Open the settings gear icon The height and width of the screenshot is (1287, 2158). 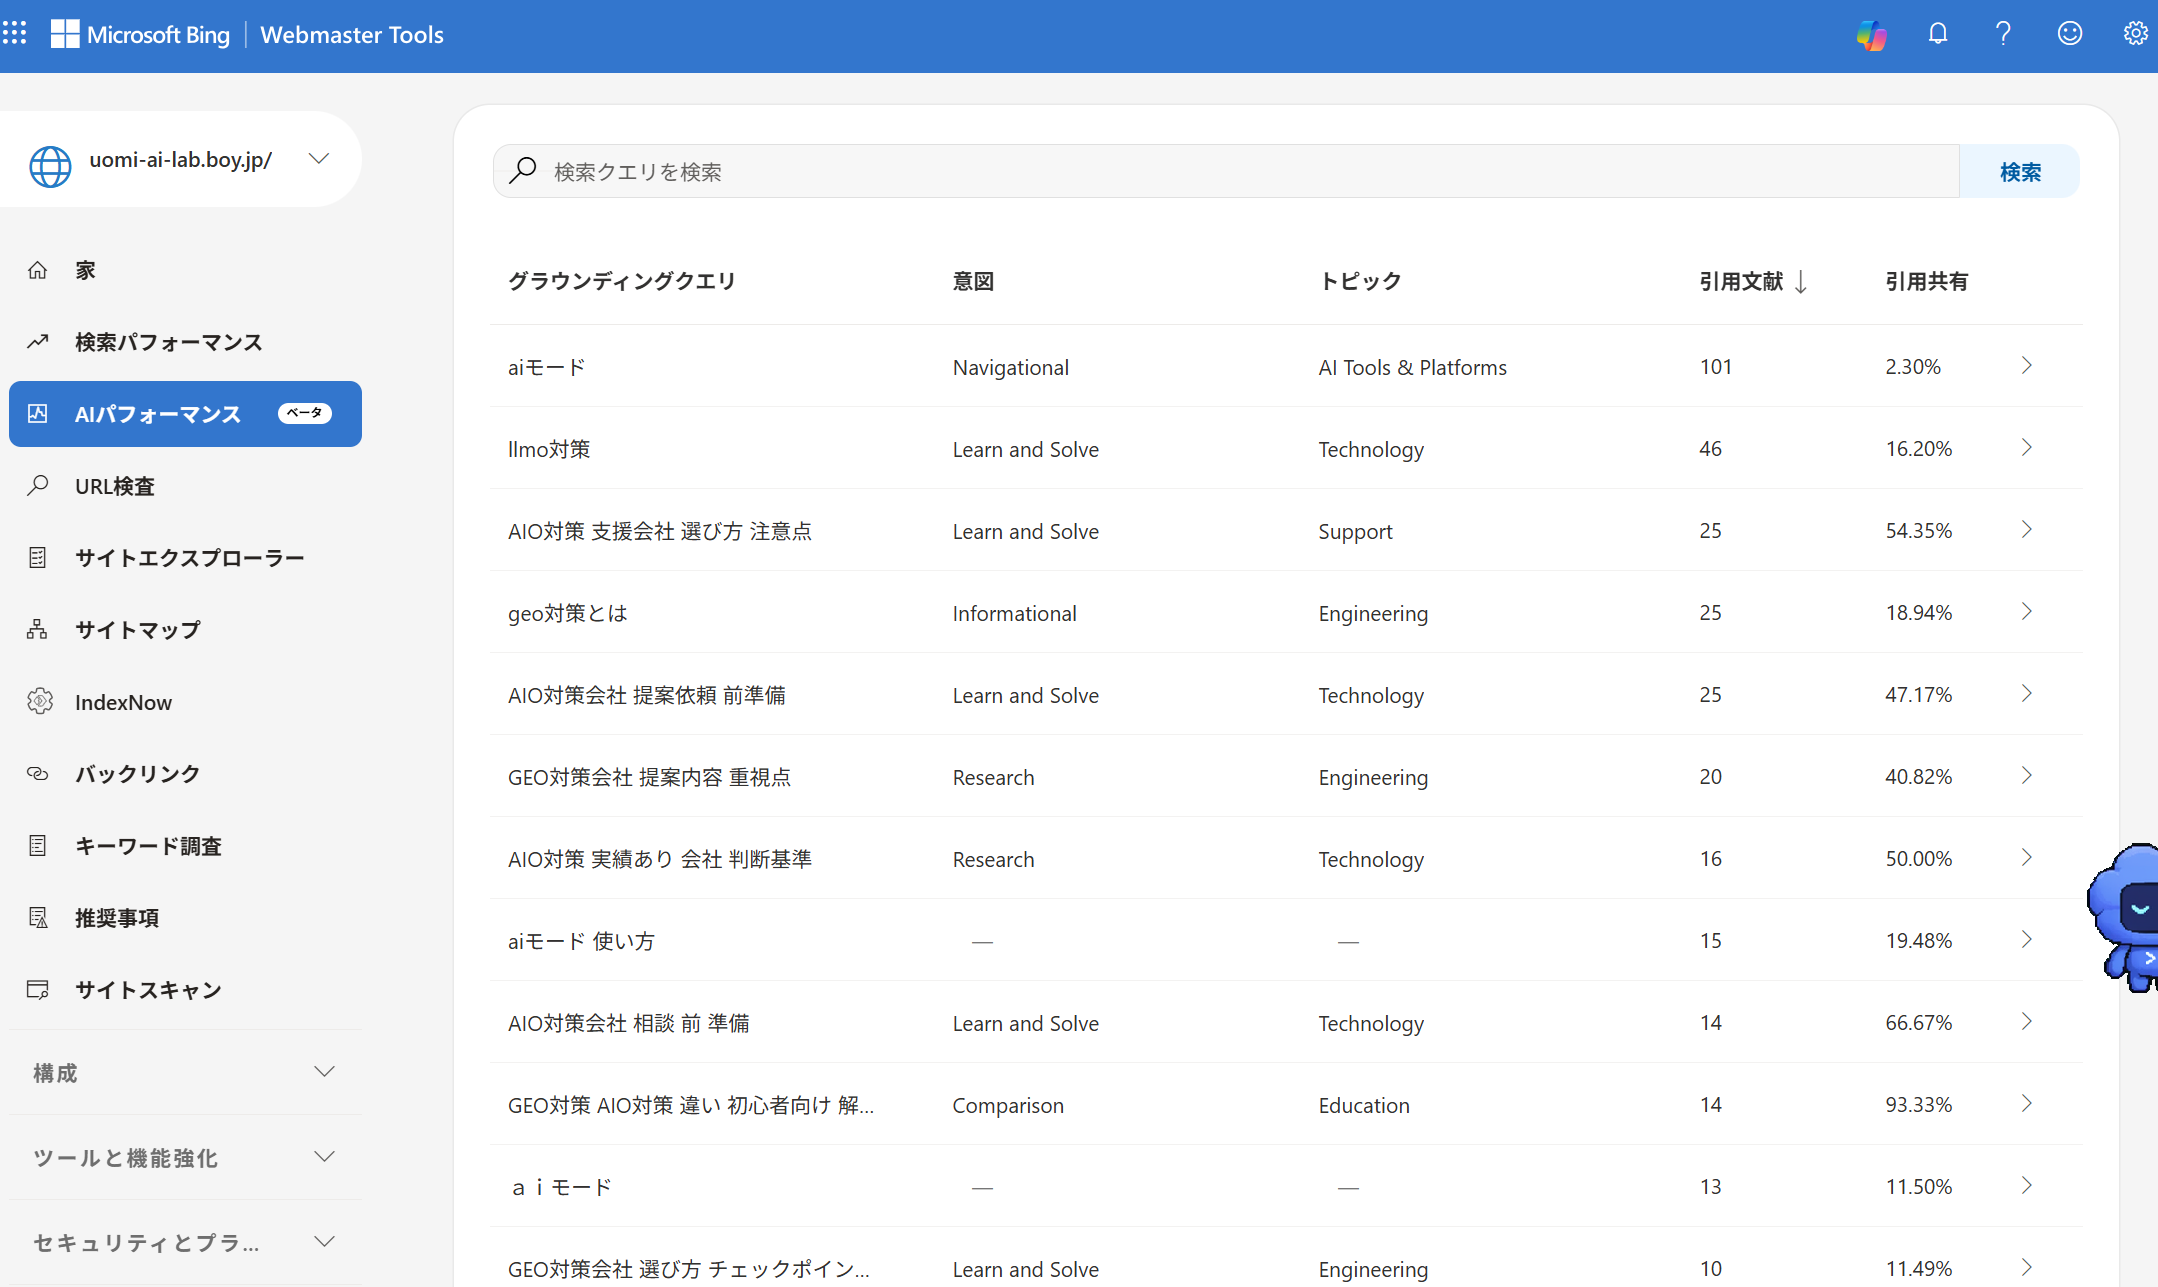(2135, 34)
